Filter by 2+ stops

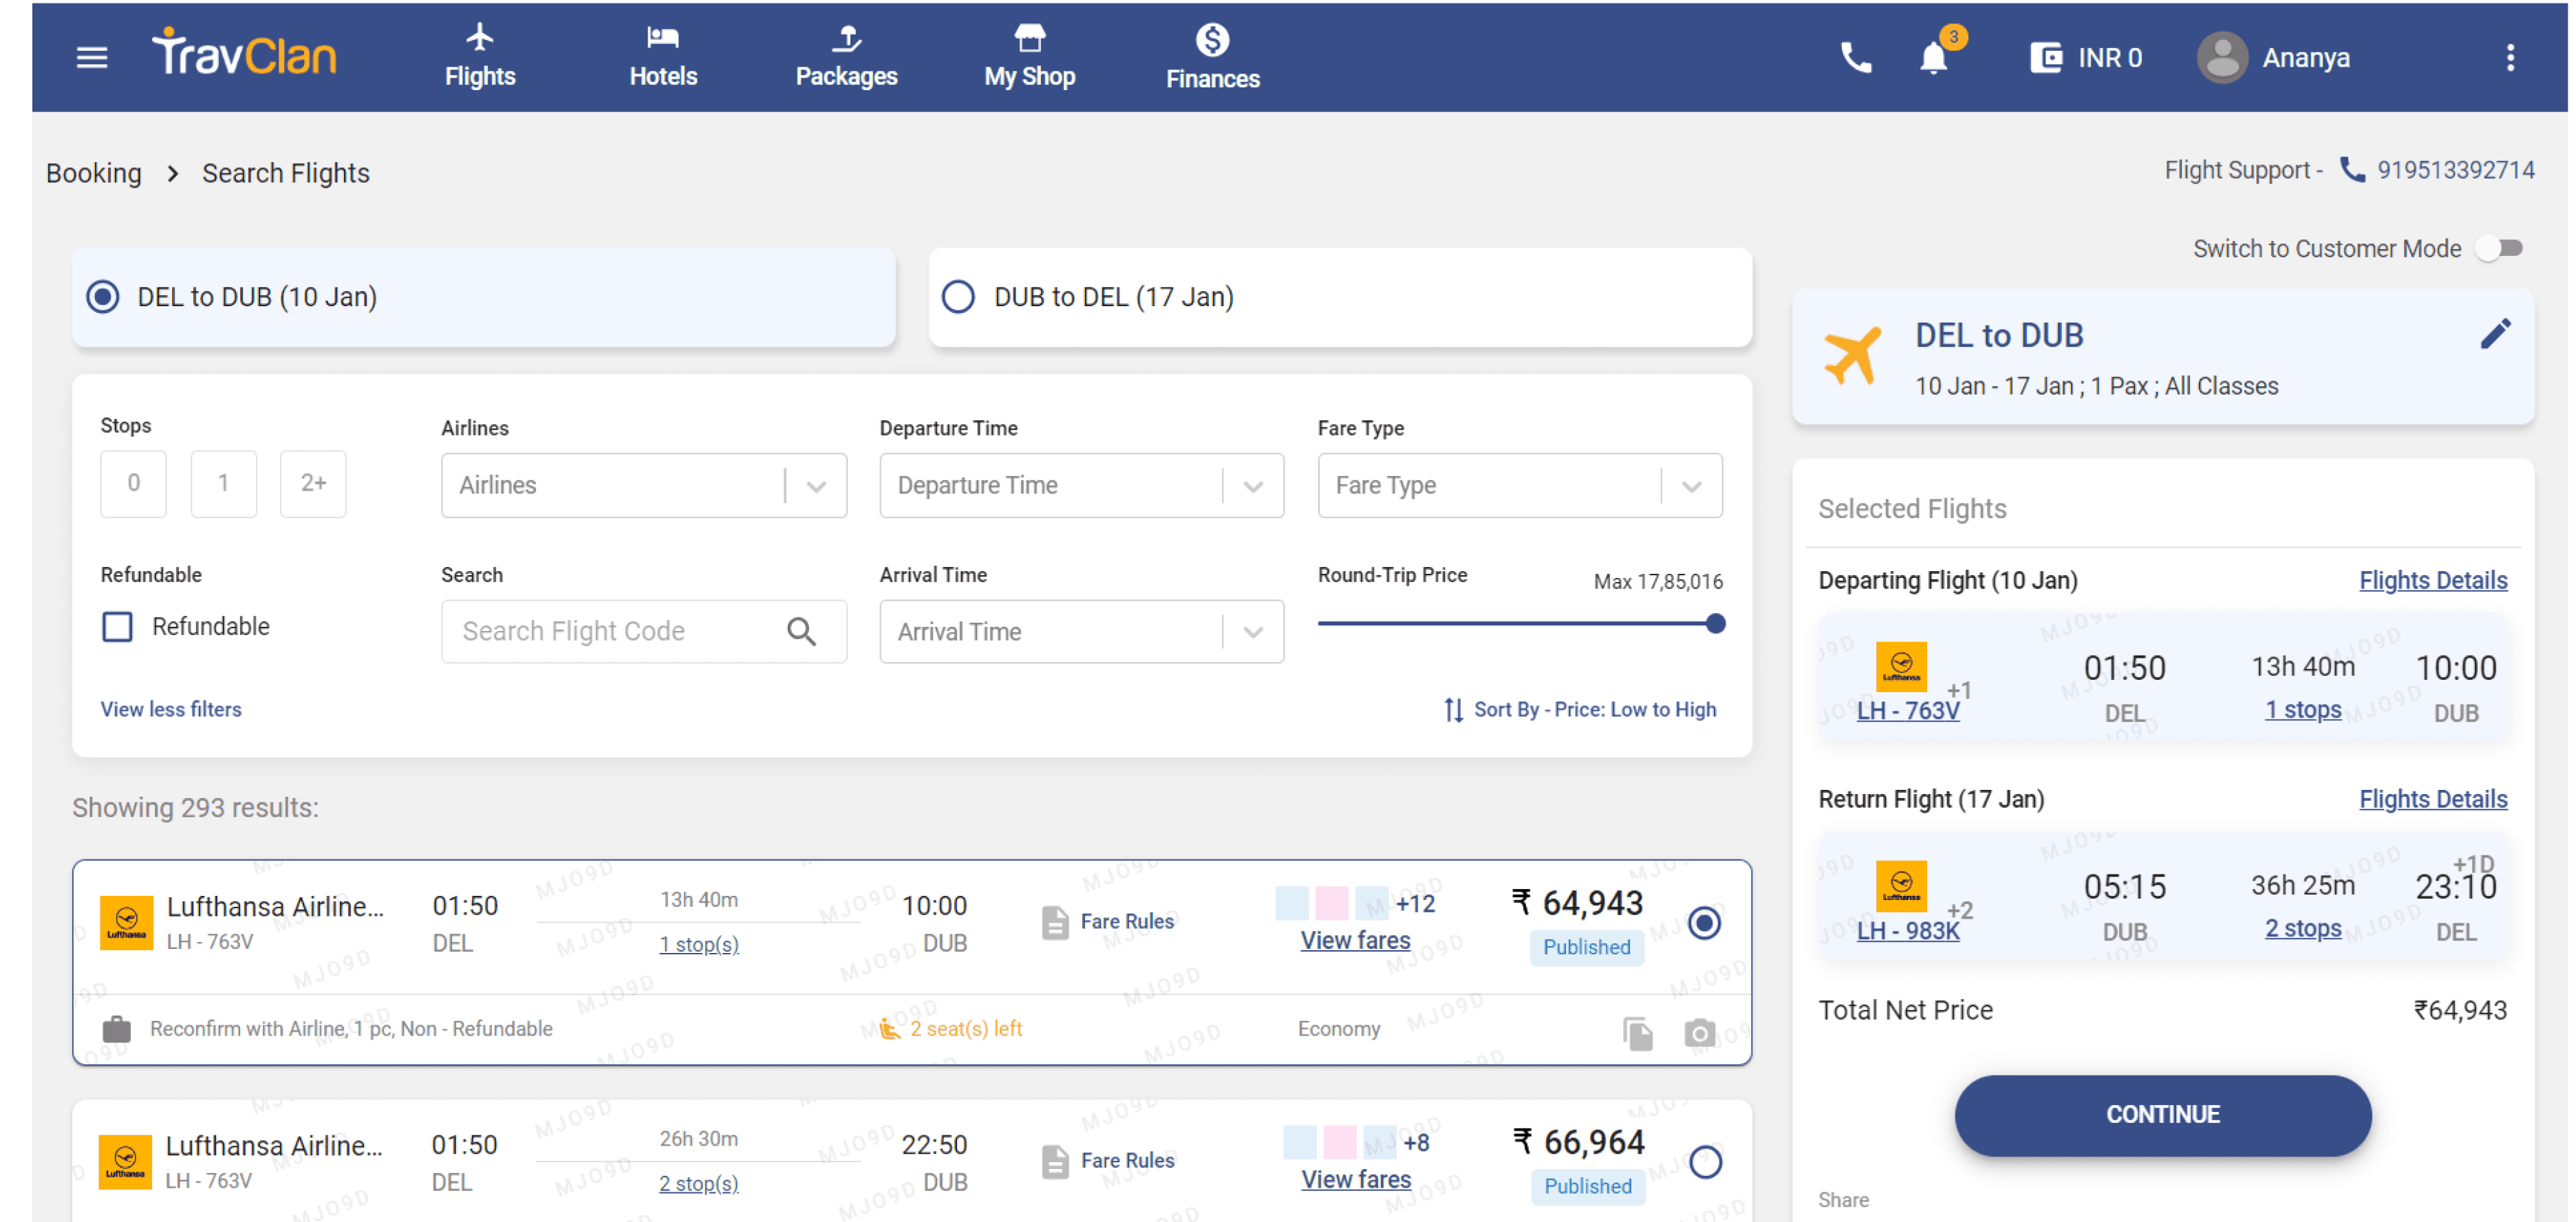[x=313, y=484]
